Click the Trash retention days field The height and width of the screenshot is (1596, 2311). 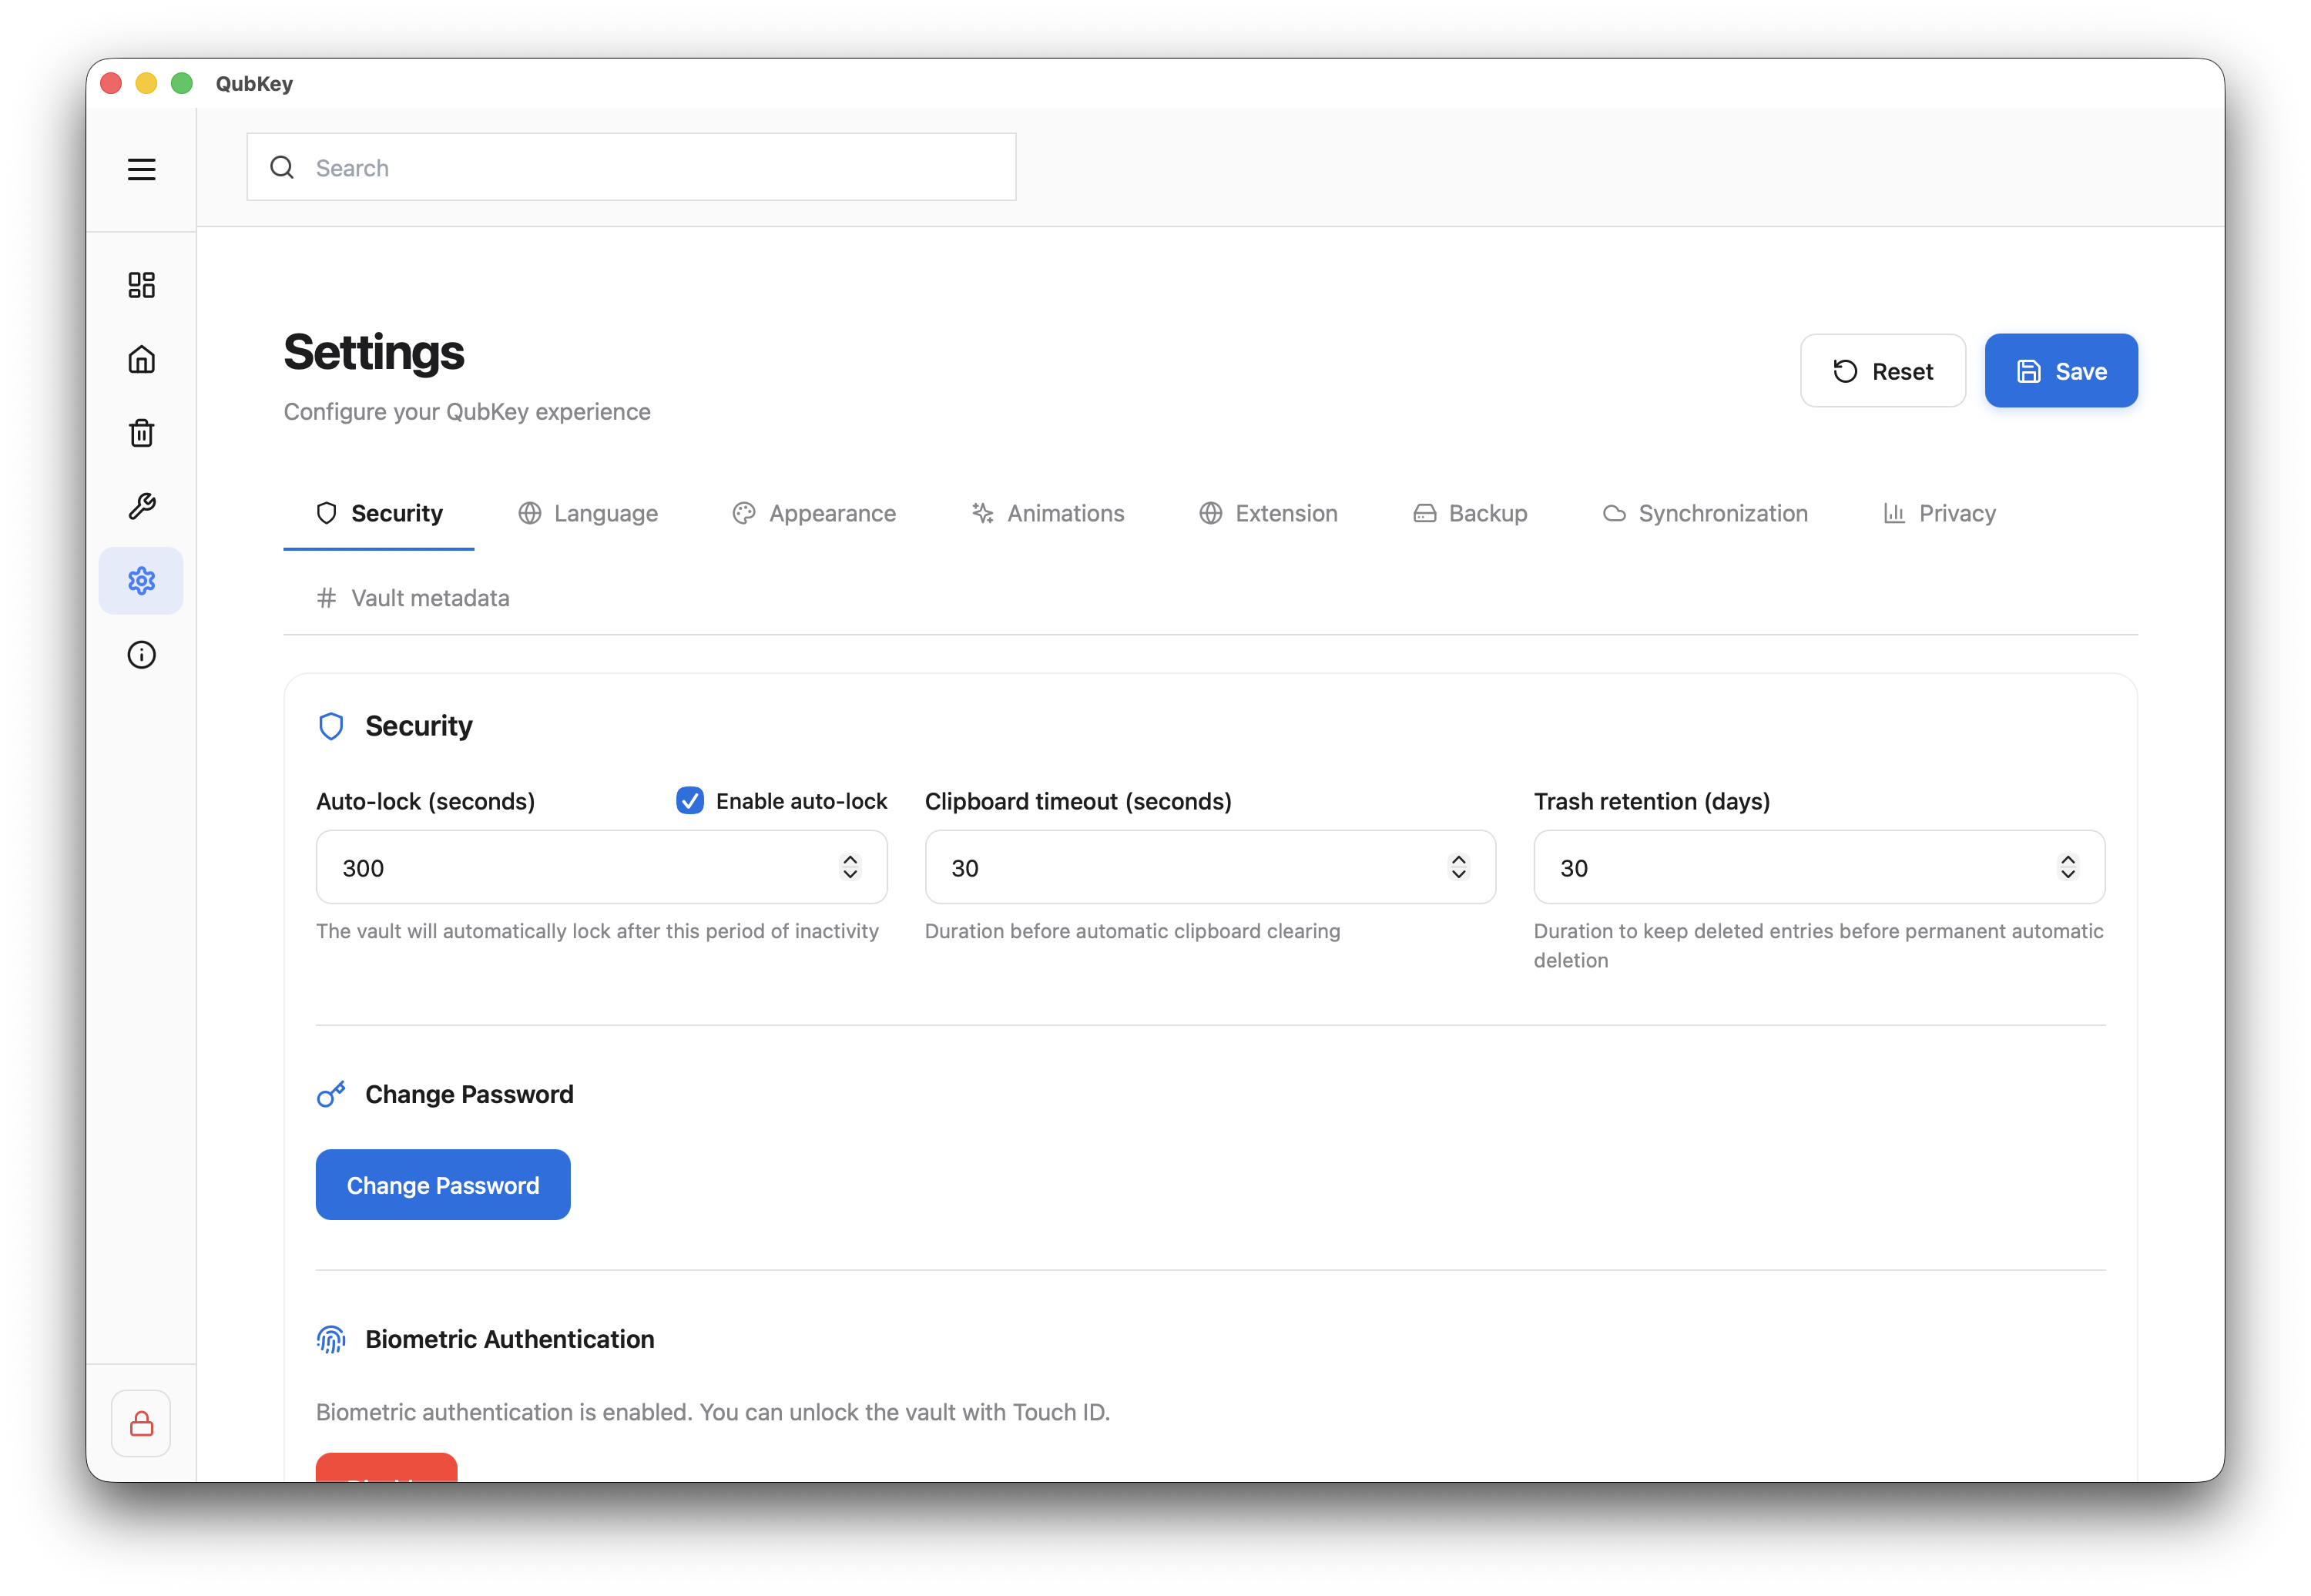1819,867
